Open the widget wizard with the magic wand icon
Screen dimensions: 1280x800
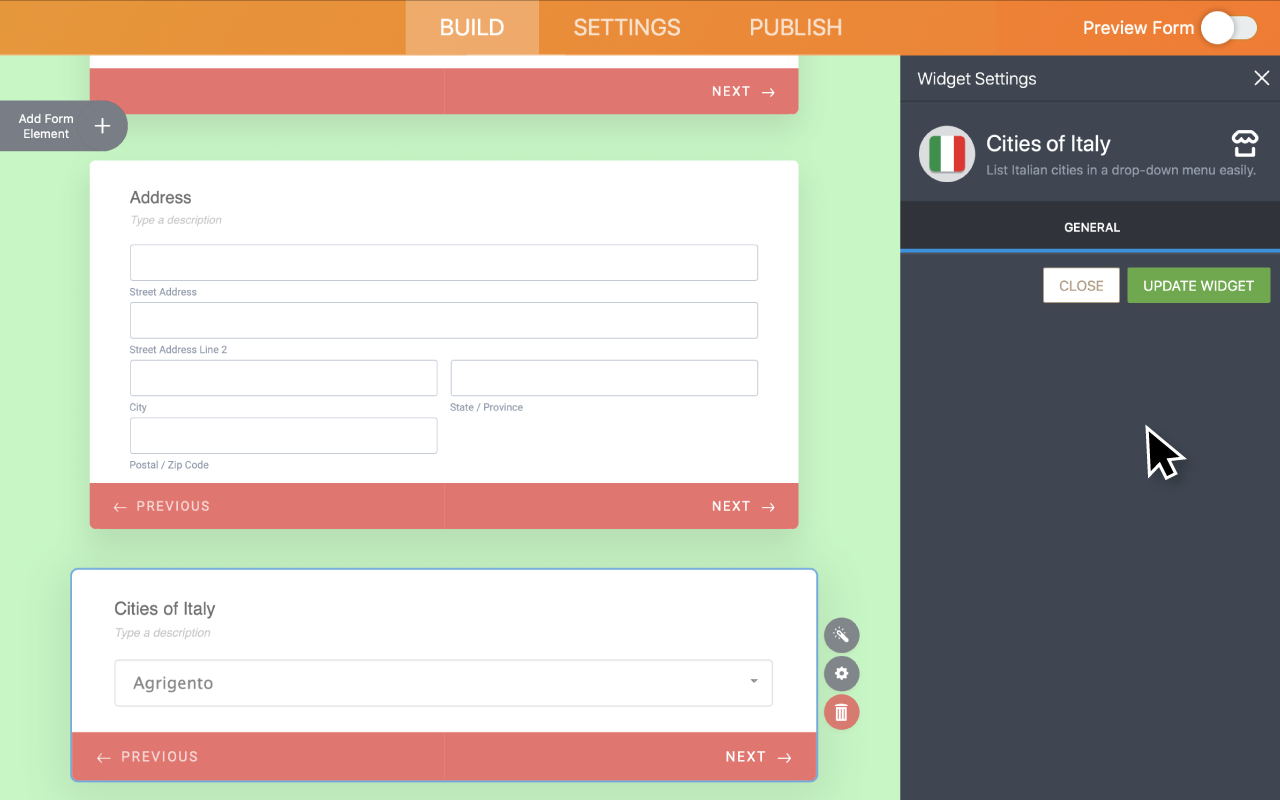point(841,635)
